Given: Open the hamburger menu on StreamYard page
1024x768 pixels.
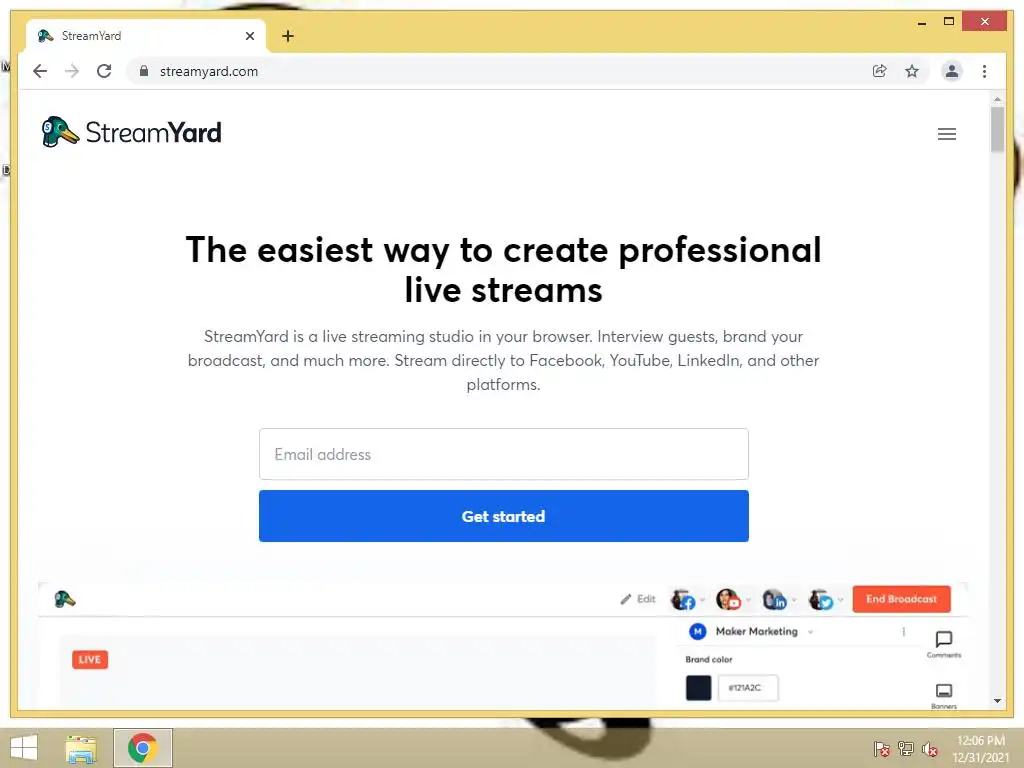Looking at the screenshot, I should pyautogui.click(x=946, y=134).
